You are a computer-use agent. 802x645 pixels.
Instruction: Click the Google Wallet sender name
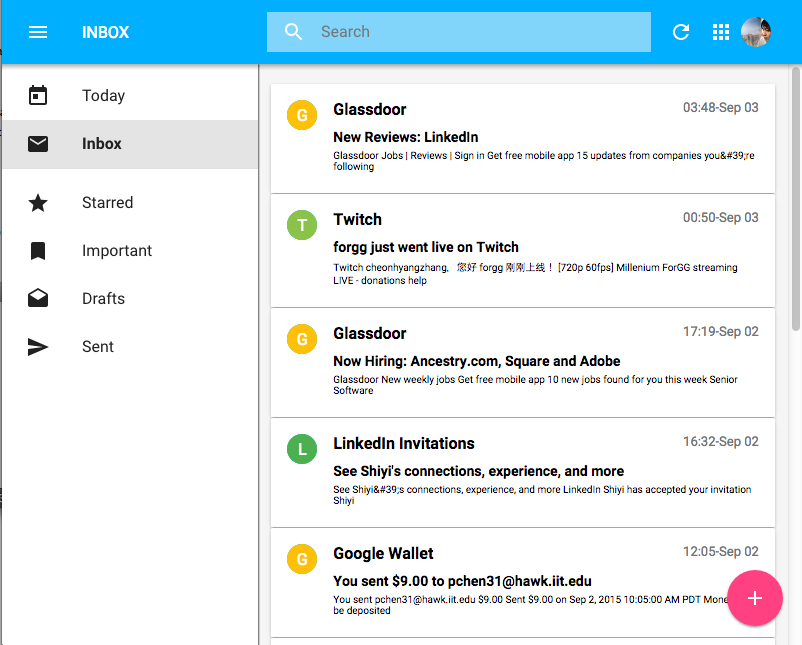383,553
